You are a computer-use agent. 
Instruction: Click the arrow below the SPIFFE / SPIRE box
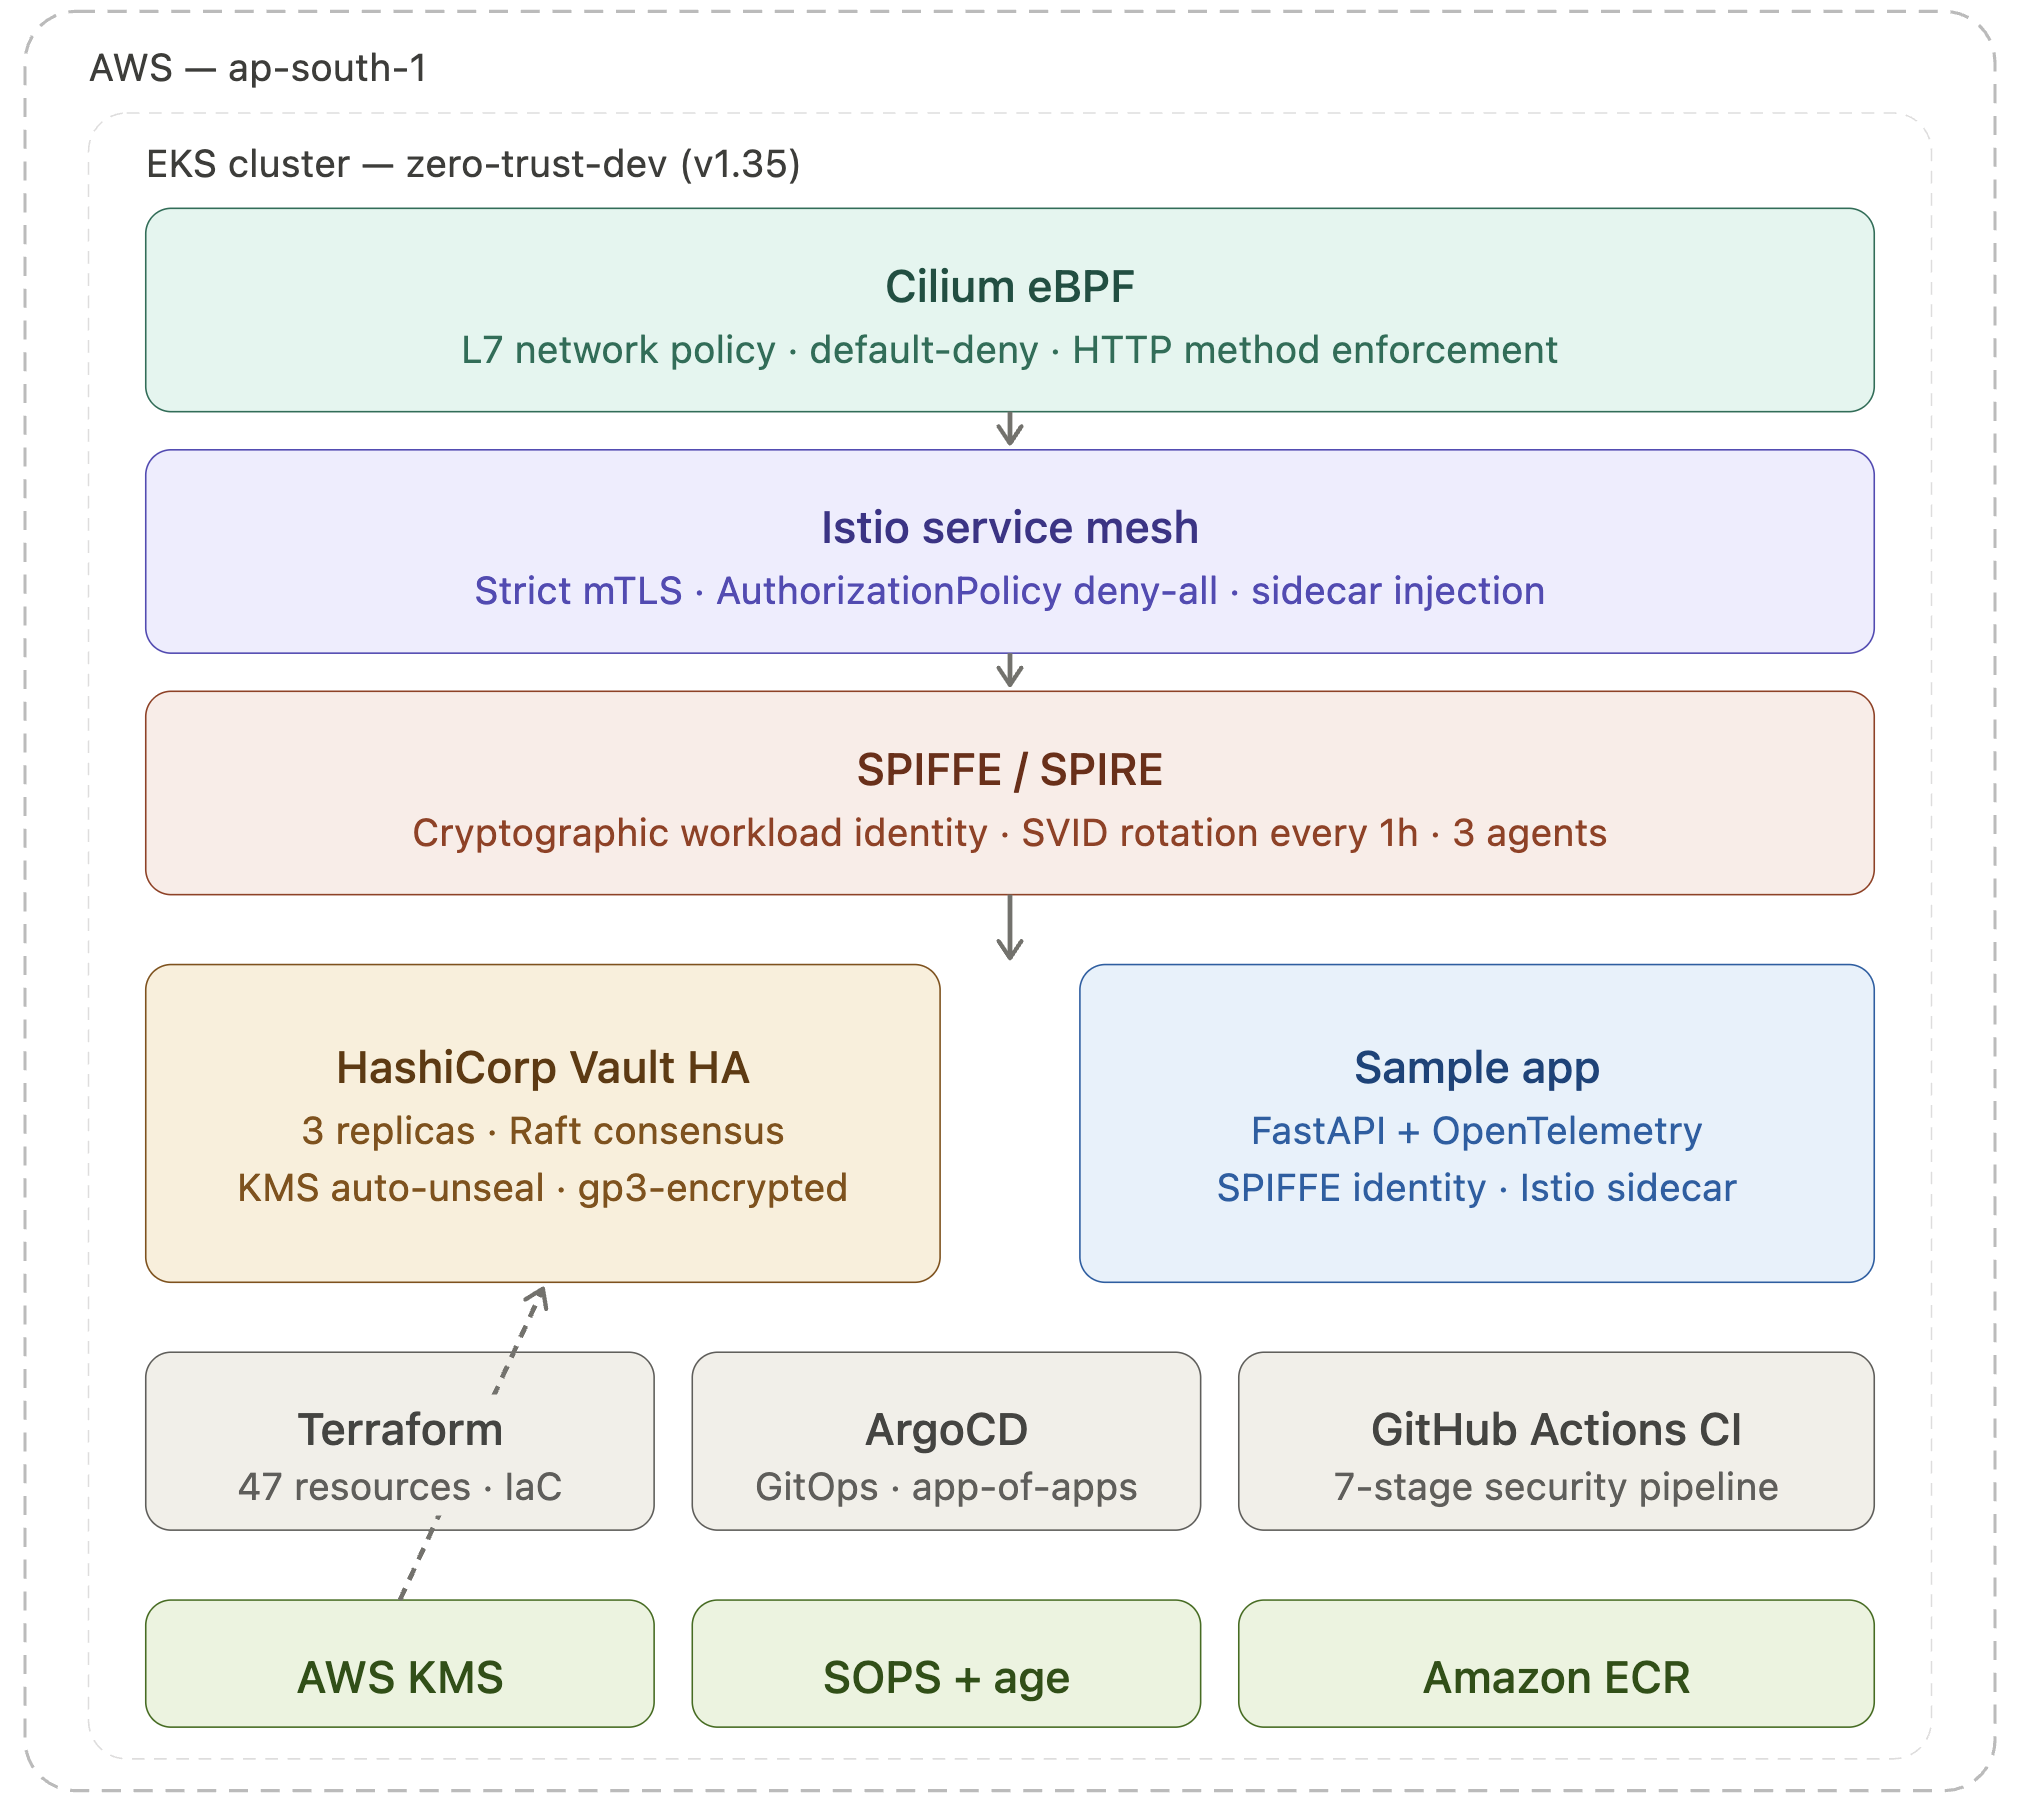tap(1010, 928)
